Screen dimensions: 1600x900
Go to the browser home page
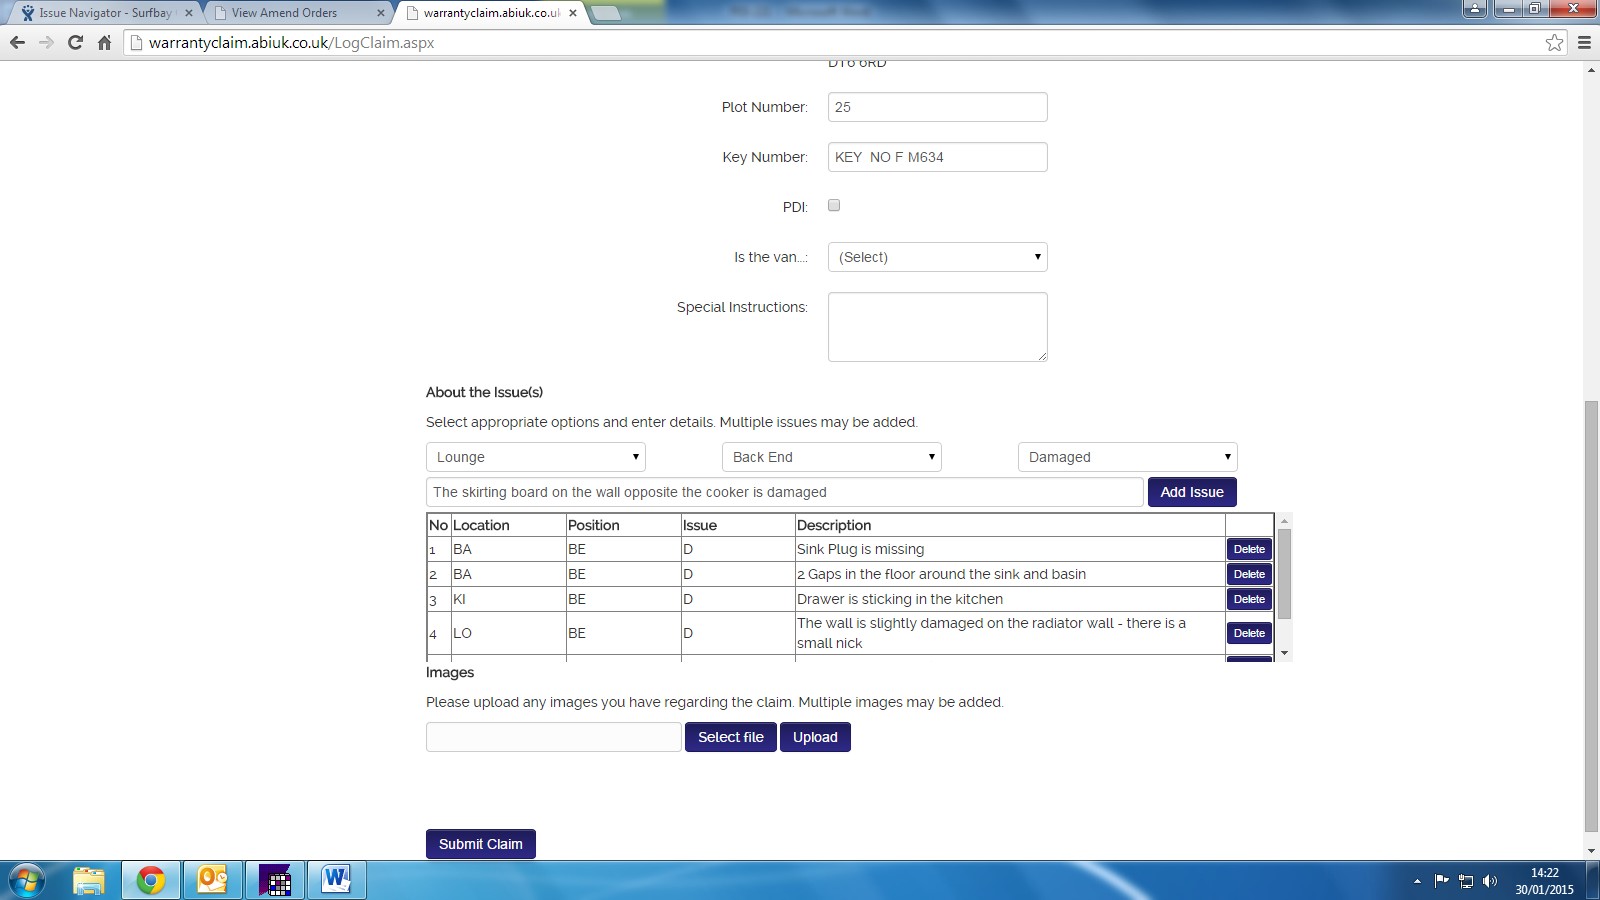point(104,42)
